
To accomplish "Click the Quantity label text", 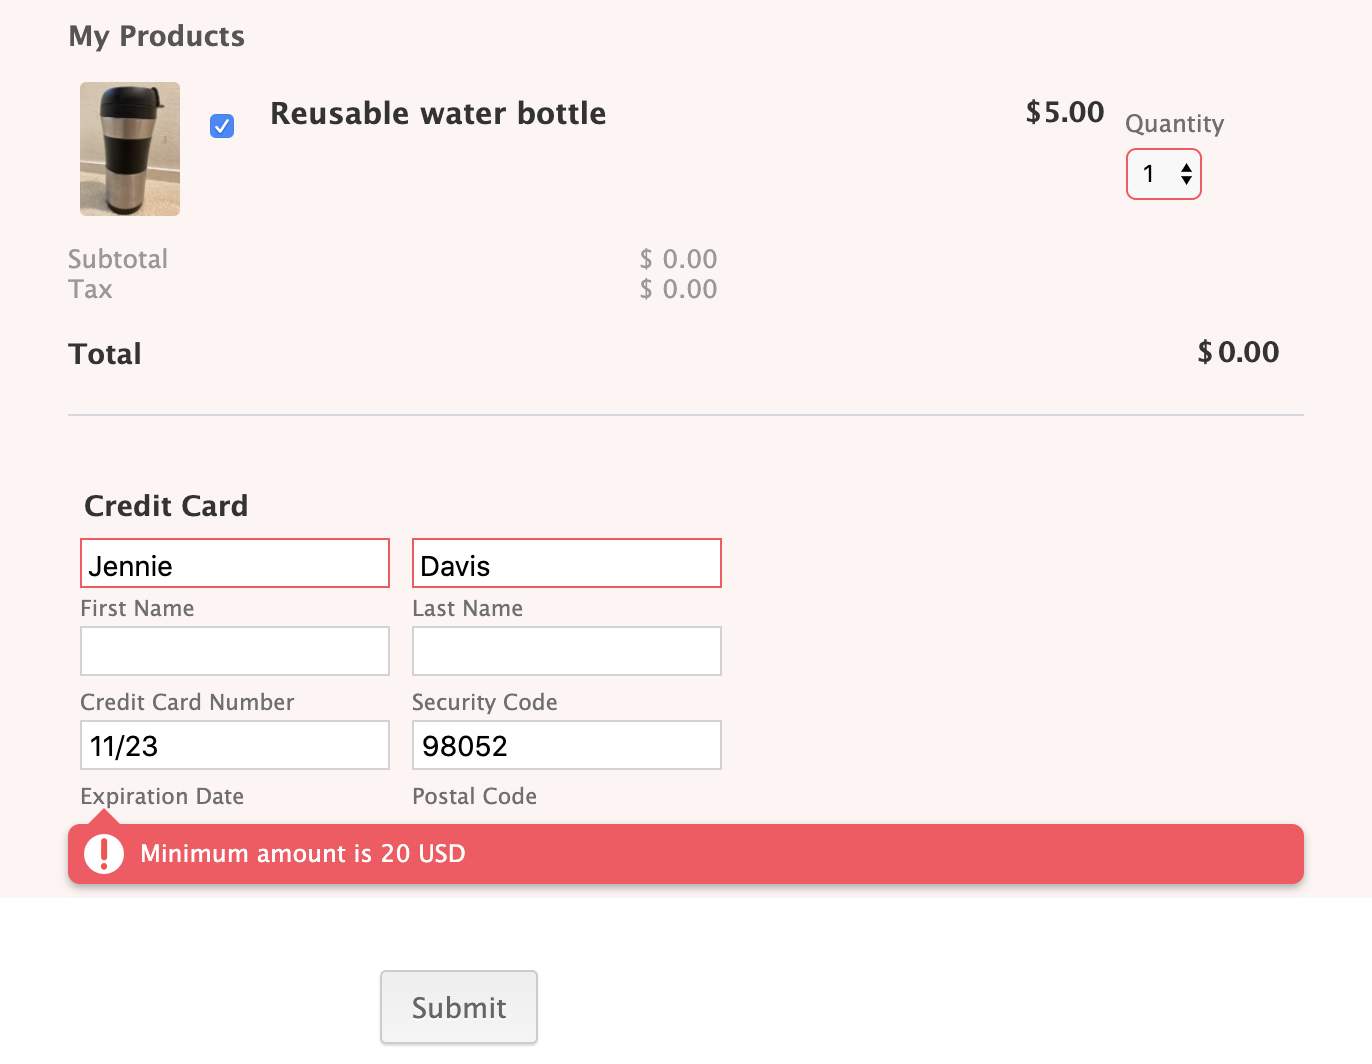I will tap(1174, 124).
